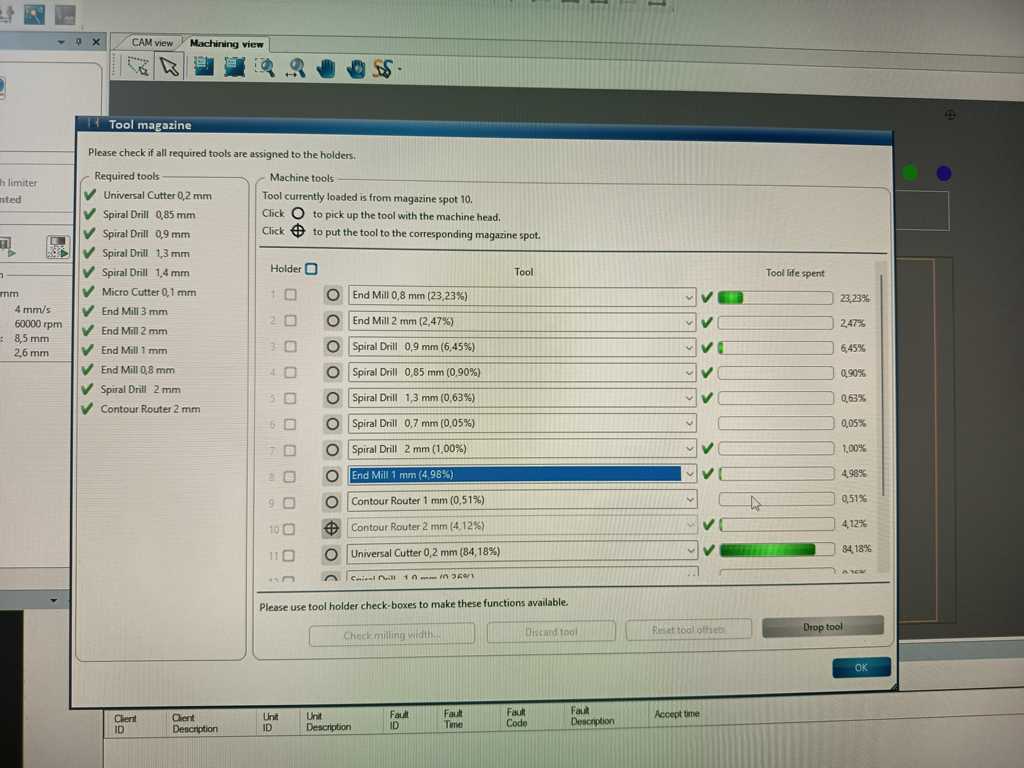Pick up End Mill 0,8 mm tool
1024x768 pixels.
[333, 295]
